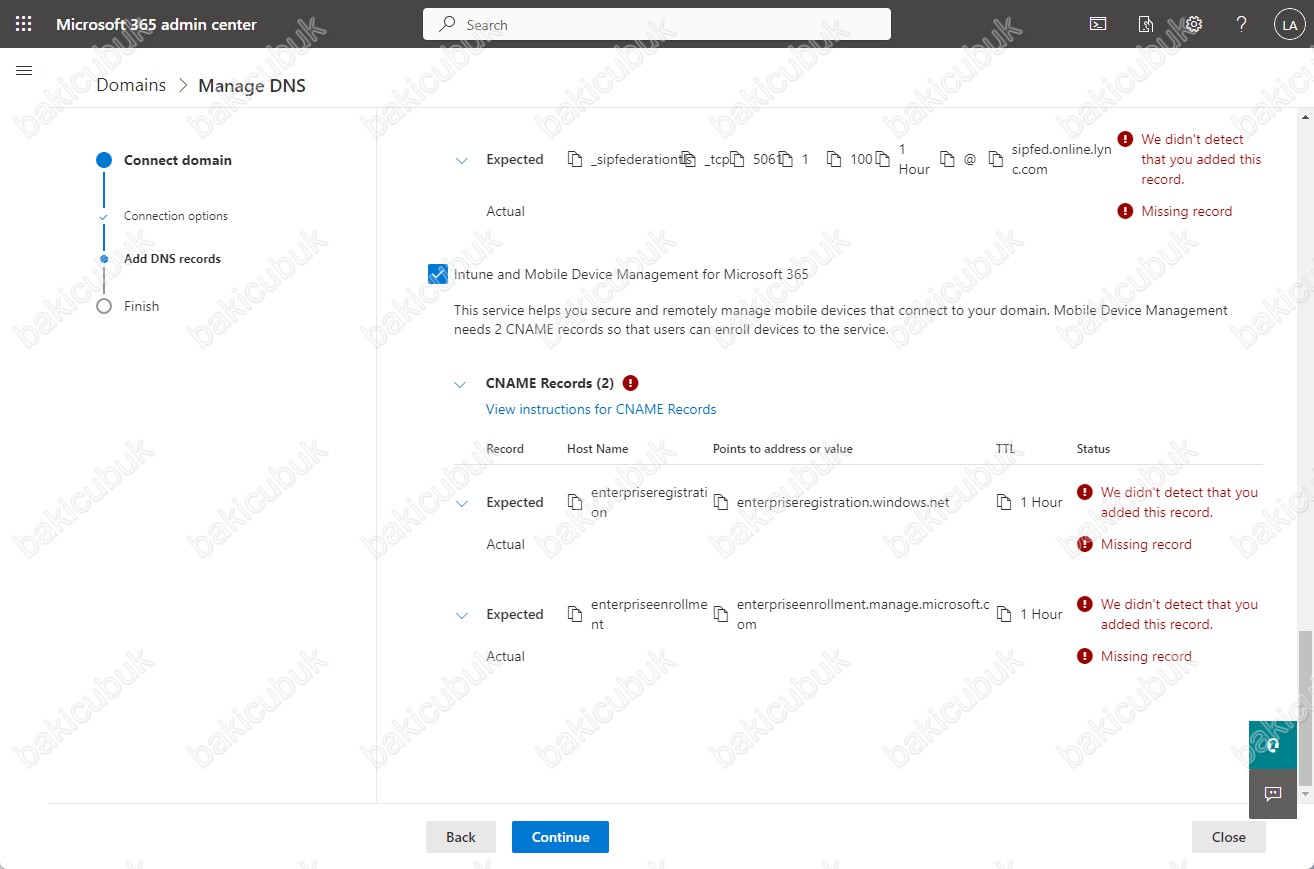1314x869 pixels.
Task: Click error icon next to CNAME Records (2)
Action: (630, 383)
